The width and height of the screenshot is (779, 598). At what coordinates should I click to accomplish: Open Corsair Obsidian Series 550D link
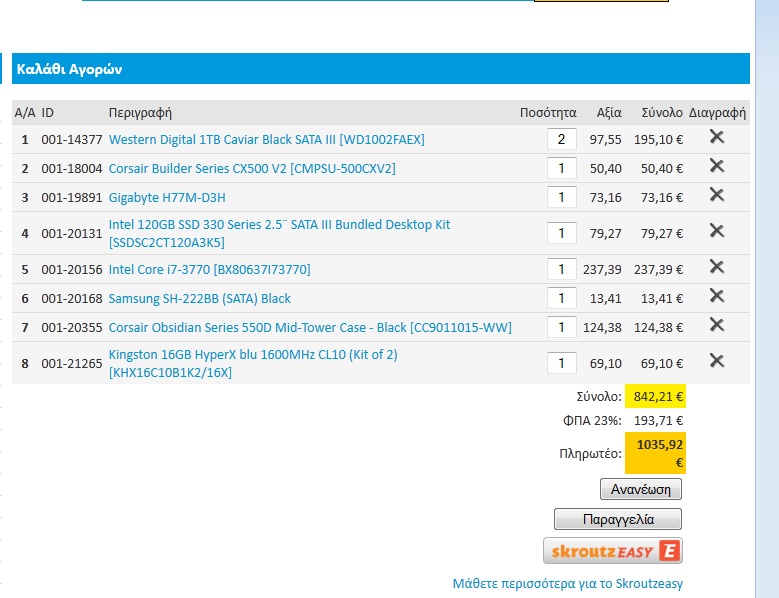[310, 327]
